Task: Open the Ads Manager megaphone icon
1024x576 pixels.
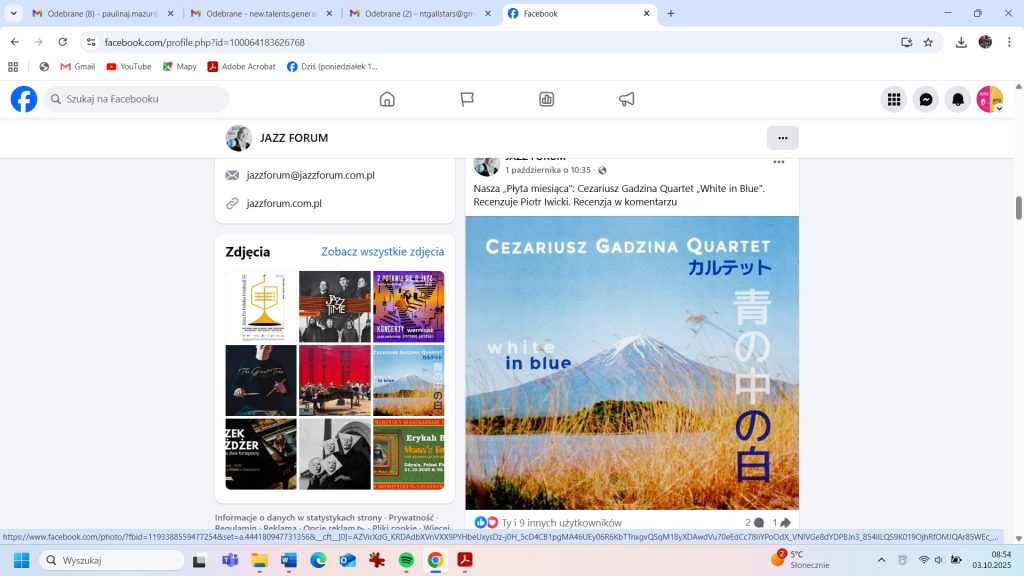Action: pyautogui.click(x=627, y=99)
